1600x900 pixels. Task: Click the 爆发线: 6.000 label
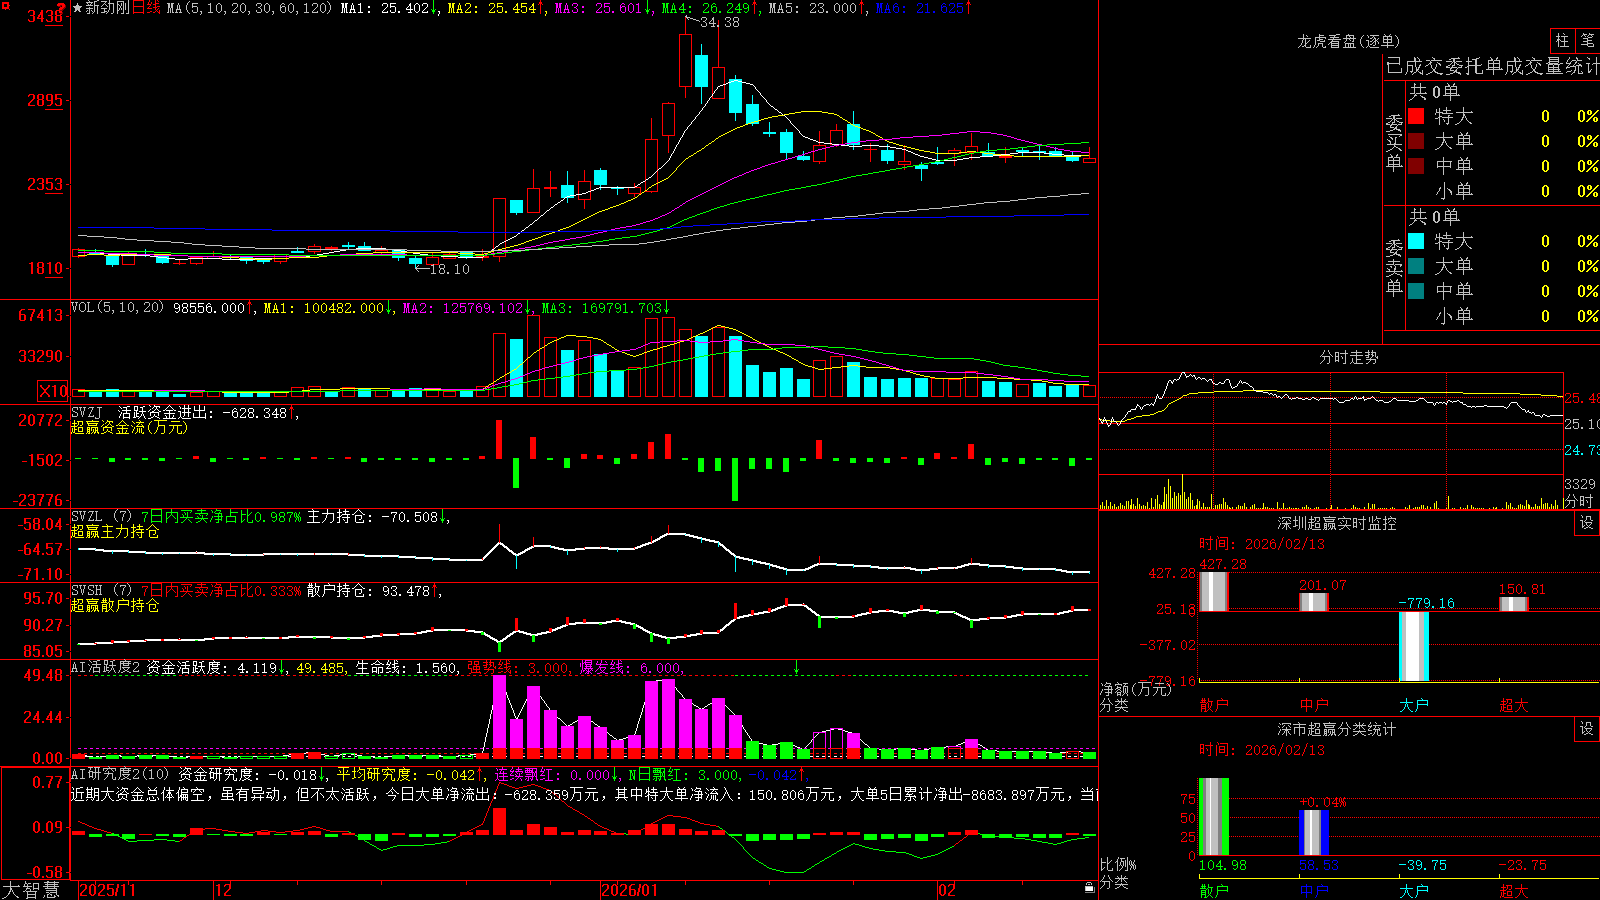click(632, 668)
